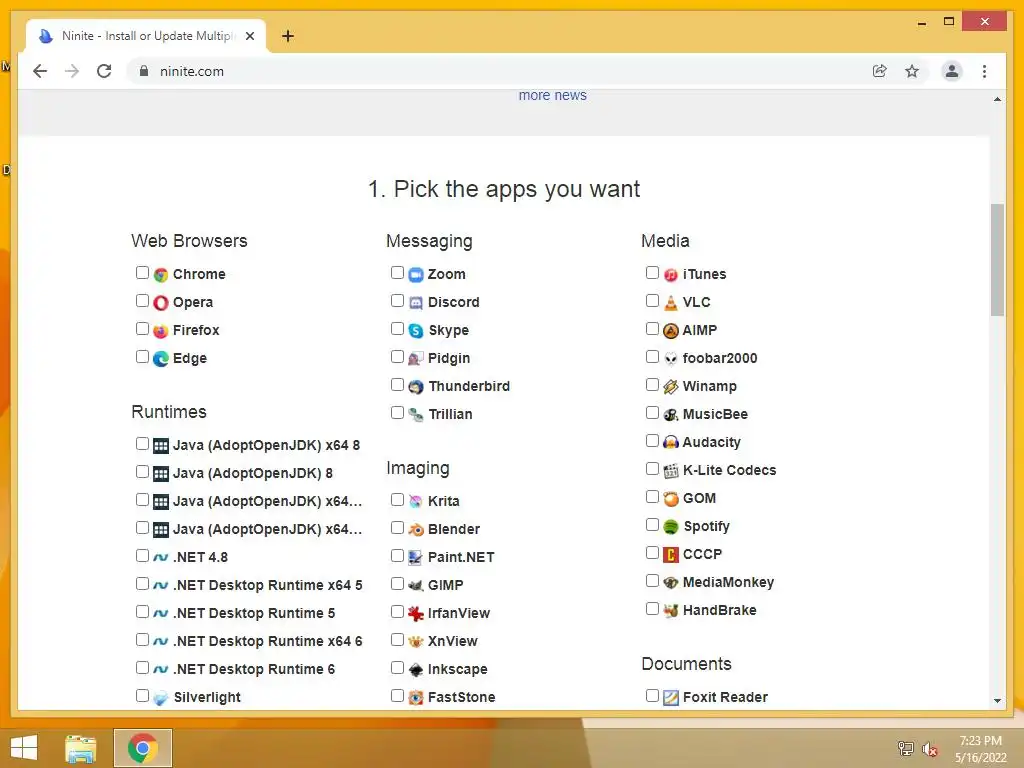The height and width of the screenshot is (768, 1024).
Task: Click the MusicBee label
Action: click(715, 415)
